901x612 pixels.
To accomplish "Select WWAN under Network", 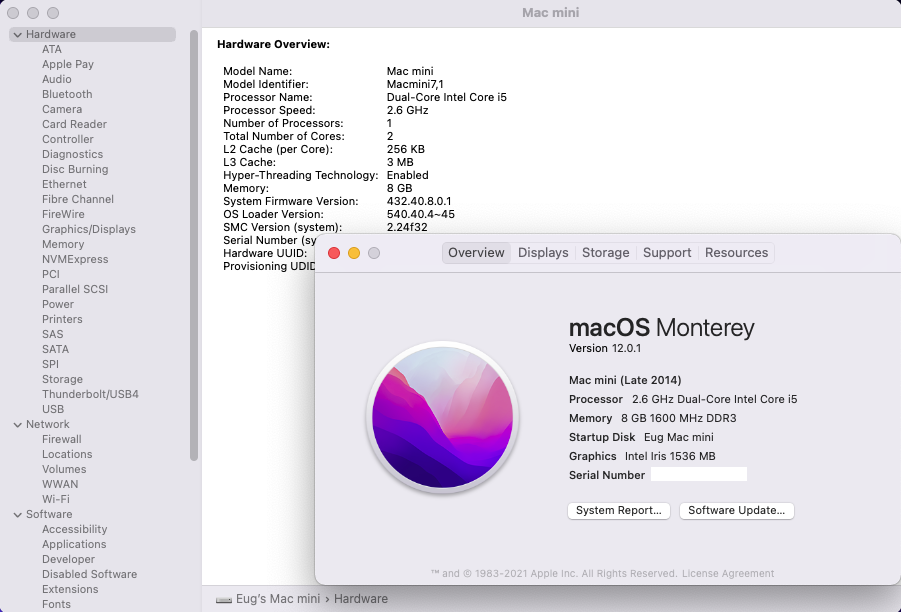I will coord(60,484).
